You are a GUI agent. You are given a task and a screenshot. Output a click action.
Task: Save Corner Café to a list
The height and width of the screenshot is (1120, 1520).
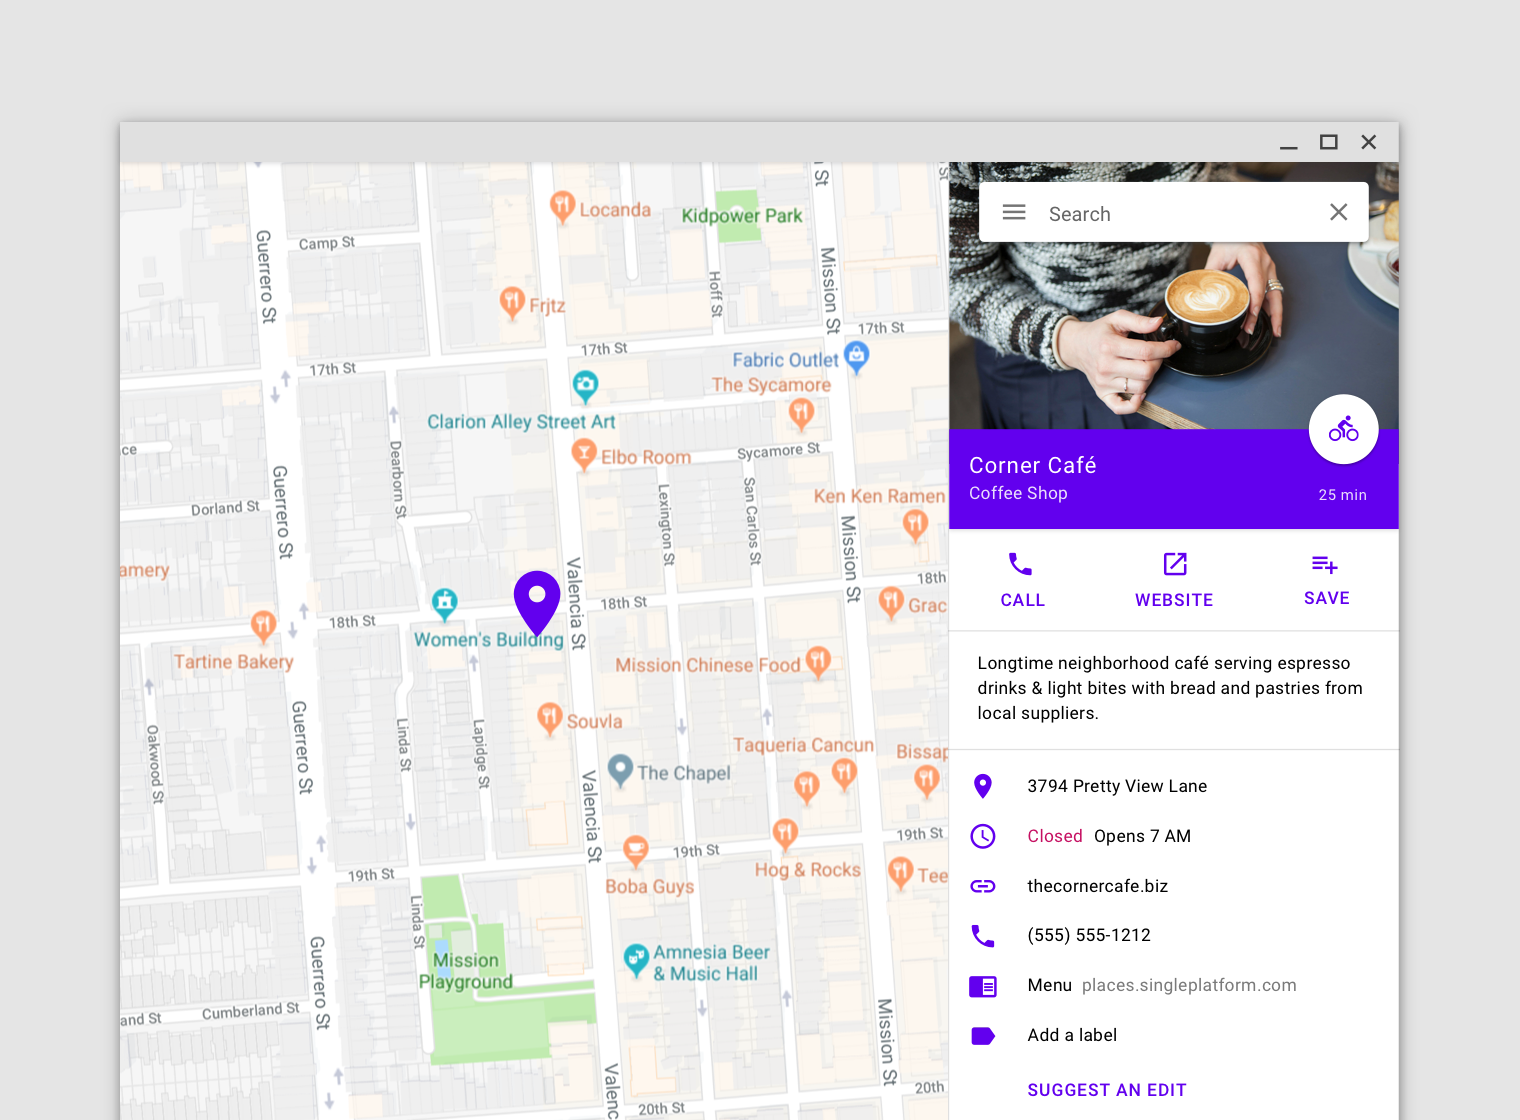point(1326,580)
